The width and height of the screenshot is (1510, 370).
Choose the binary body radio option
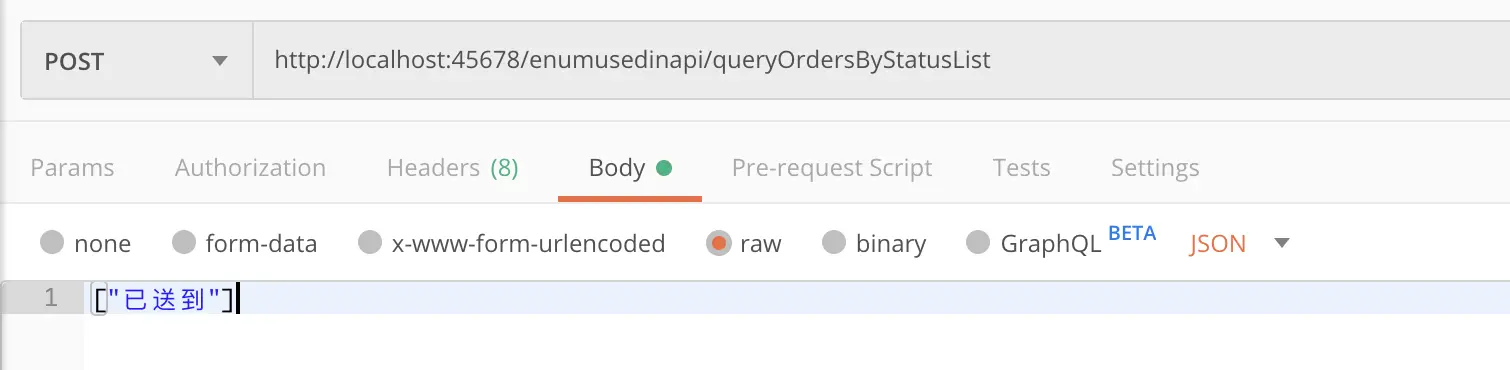click(835, 243)
